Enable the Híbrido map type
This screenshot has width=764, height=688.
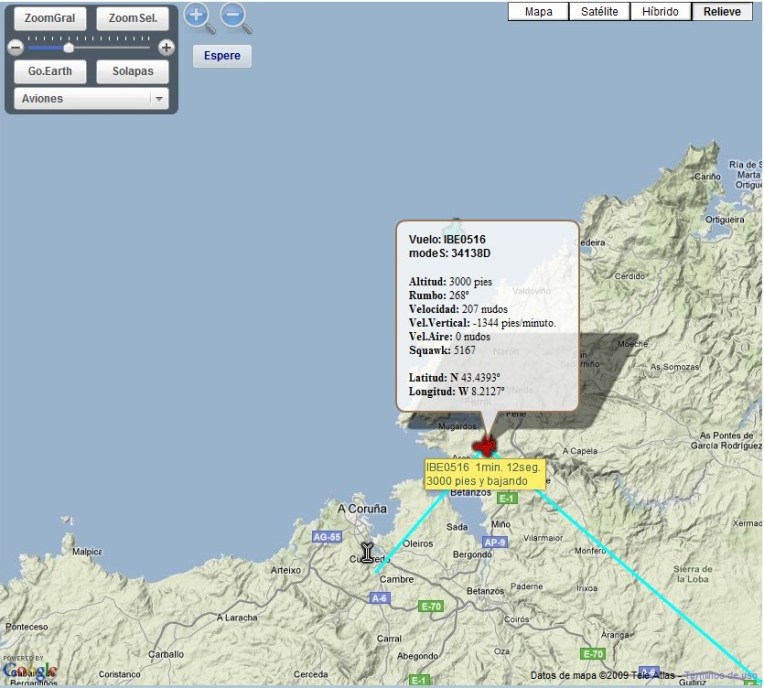660,11
